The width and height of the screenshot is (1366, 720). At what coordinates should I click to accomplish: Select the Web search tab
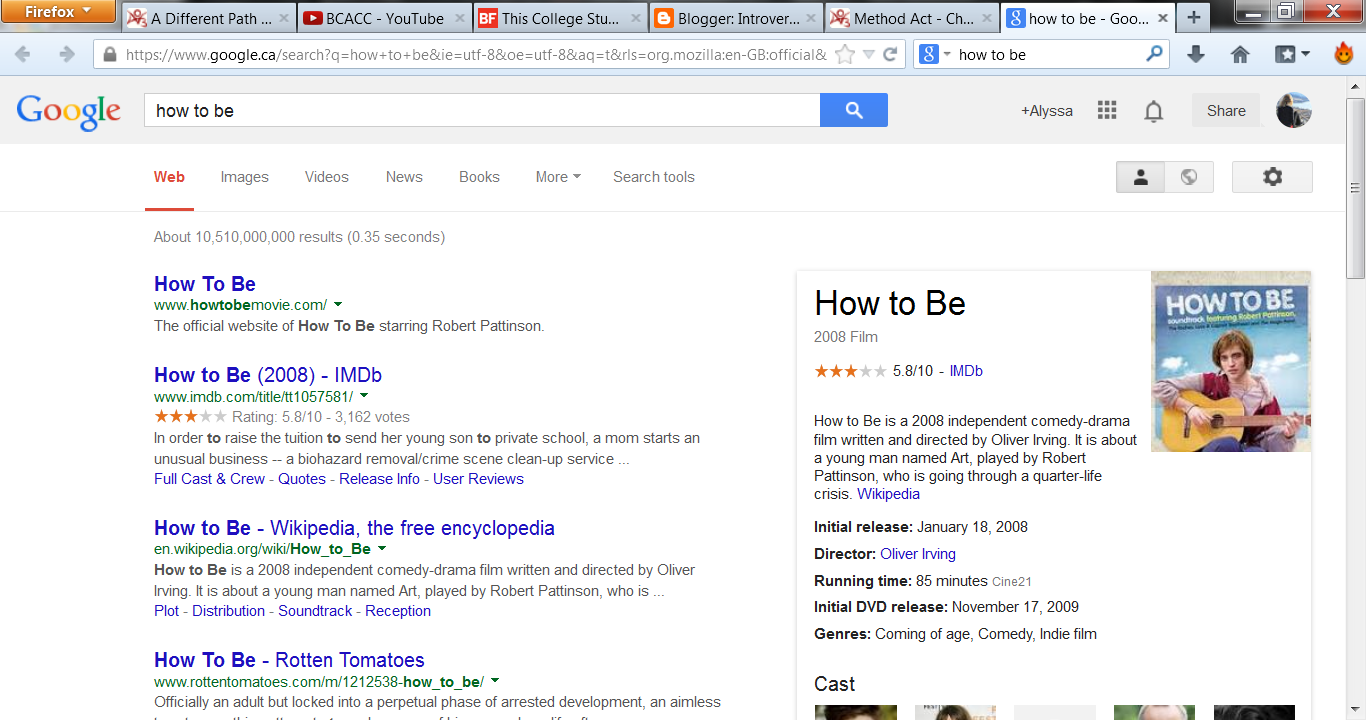(x=169, y=177)
